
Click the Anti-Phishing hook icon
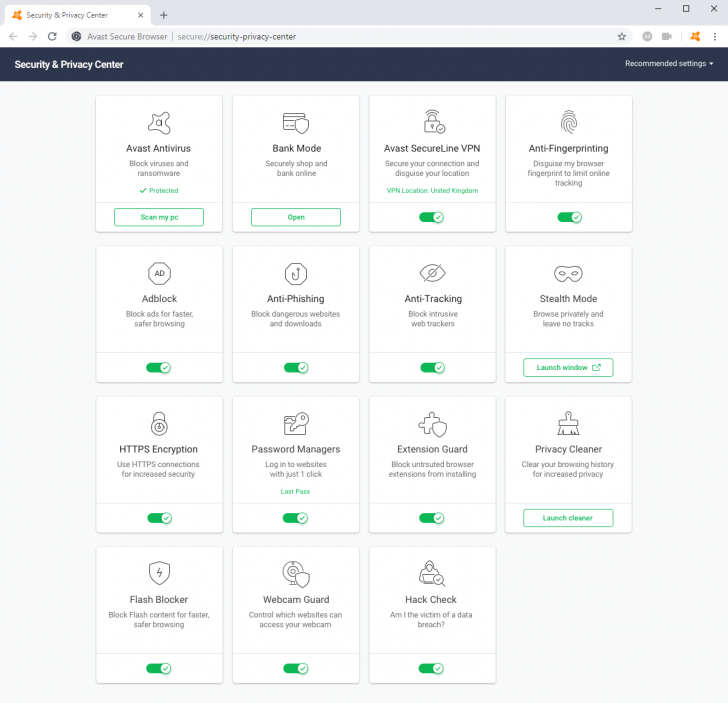click(296, 273)
